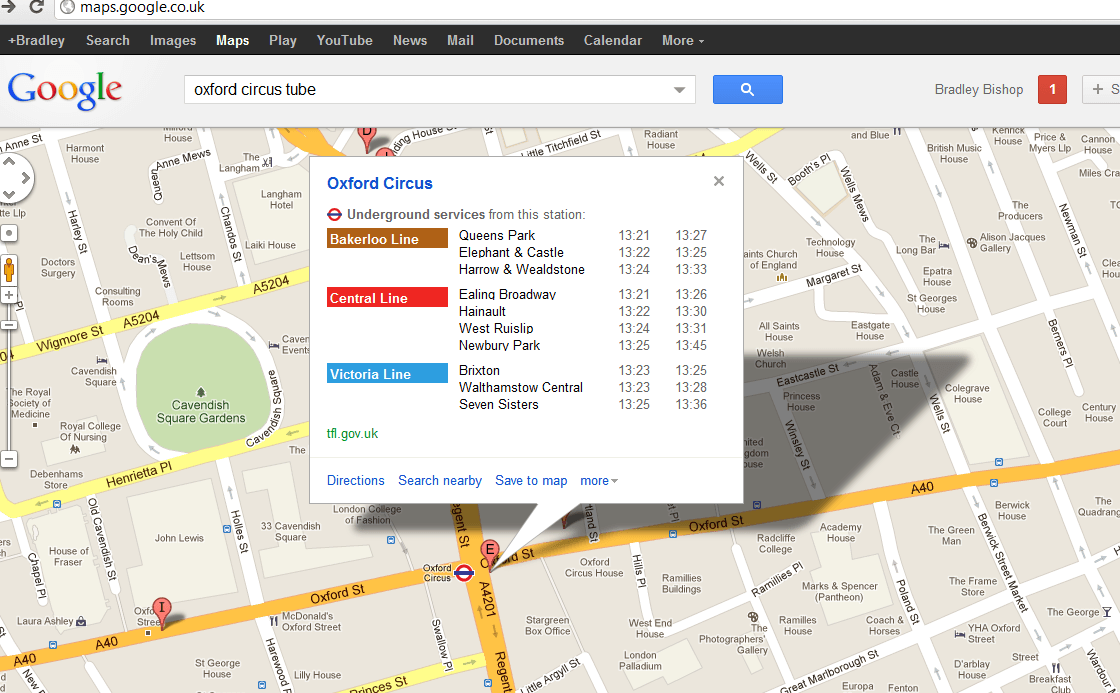Click the YHA Oxford Street hotel icon

point(960,634)
